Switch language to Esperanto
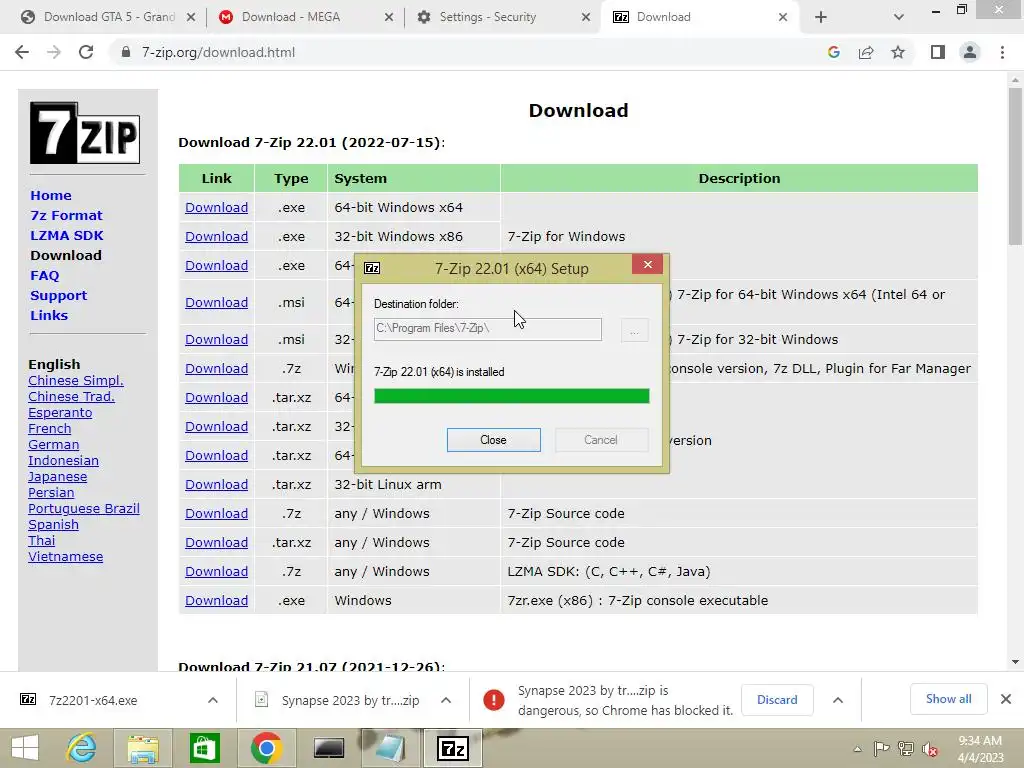 pyautogui.click(x=60, y=413)
